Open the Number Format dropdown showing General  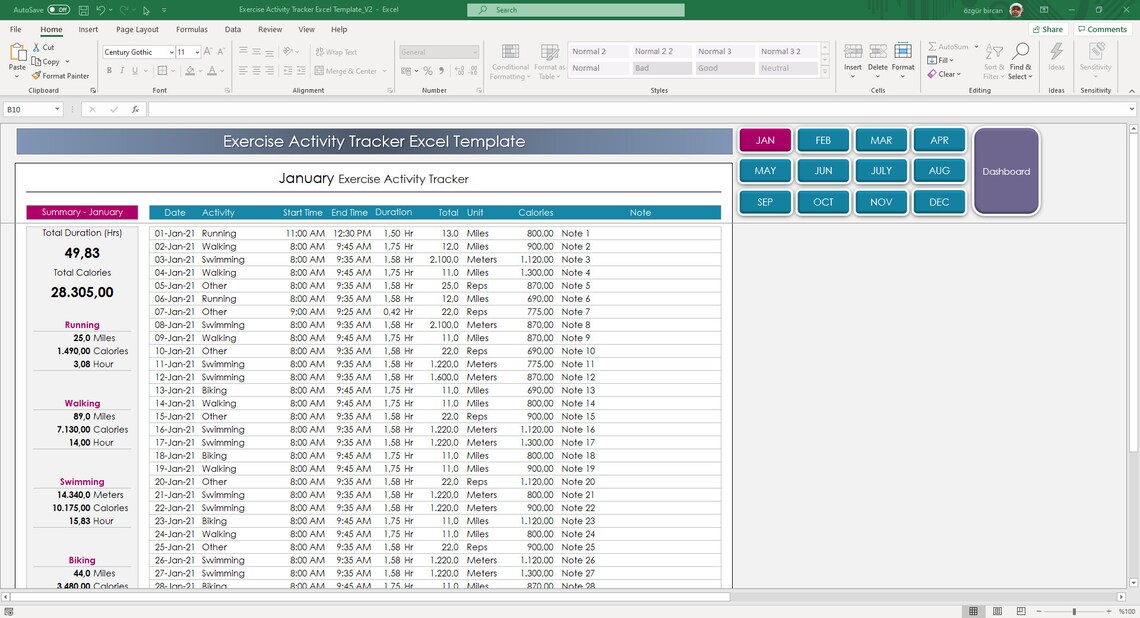[x=438, y=51]
